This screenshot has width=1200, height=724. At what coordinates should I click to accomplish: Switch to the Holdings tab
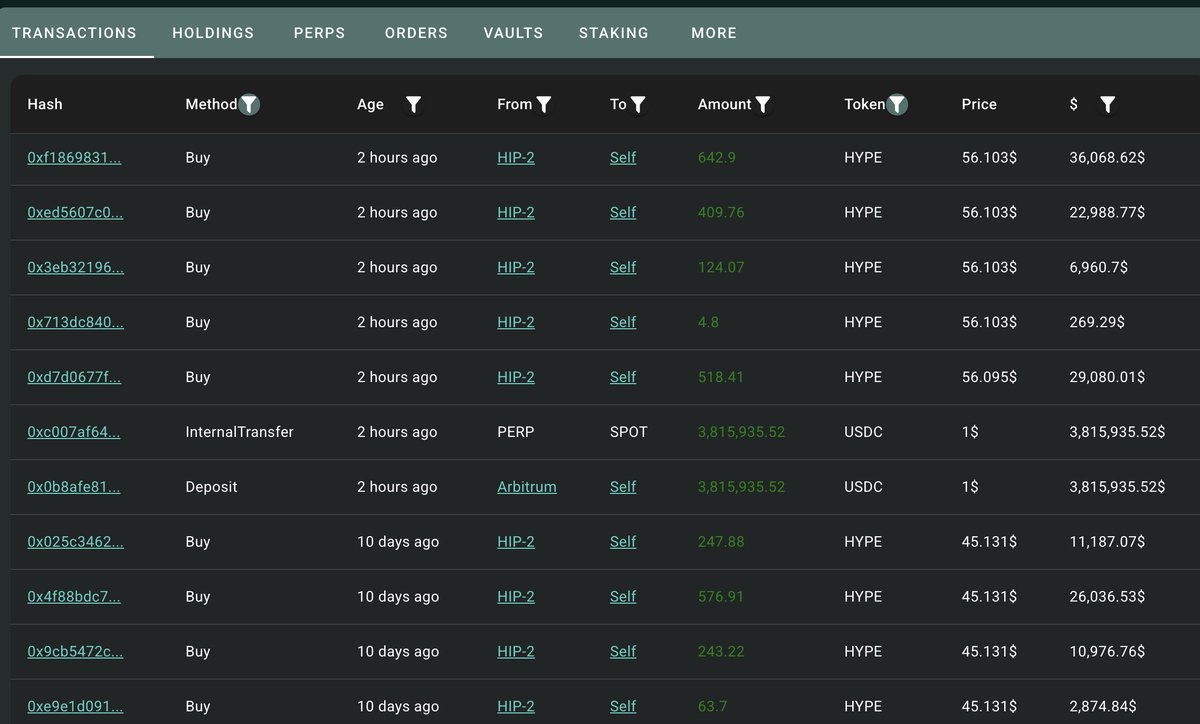coord(213,33)
